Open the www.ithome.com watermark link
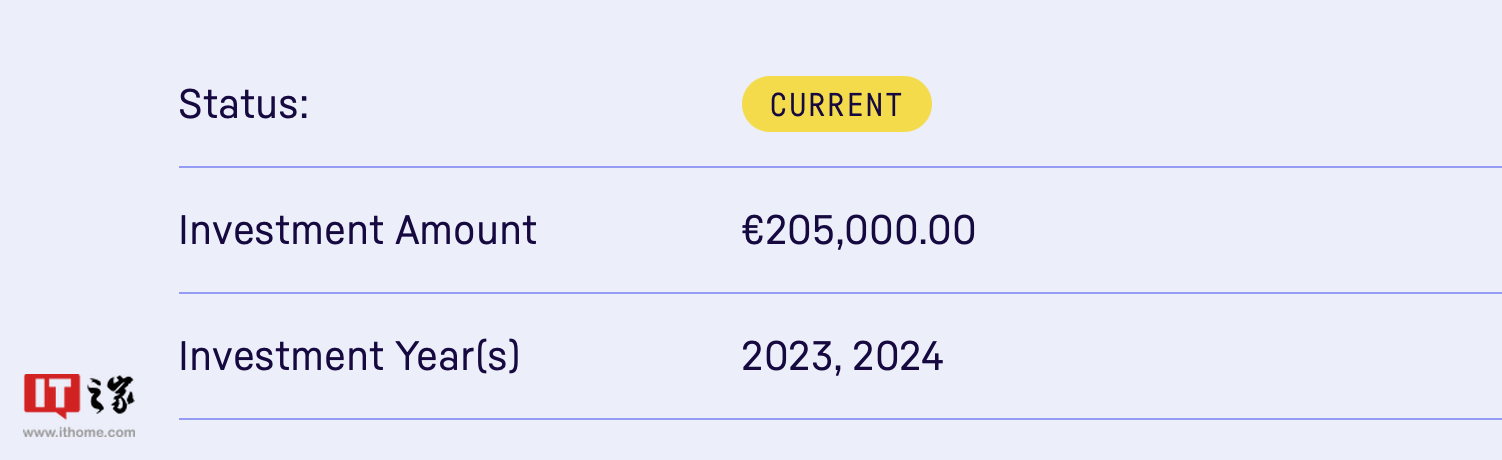This screenshot has width=1502, height=460. [x=79, y=433]
